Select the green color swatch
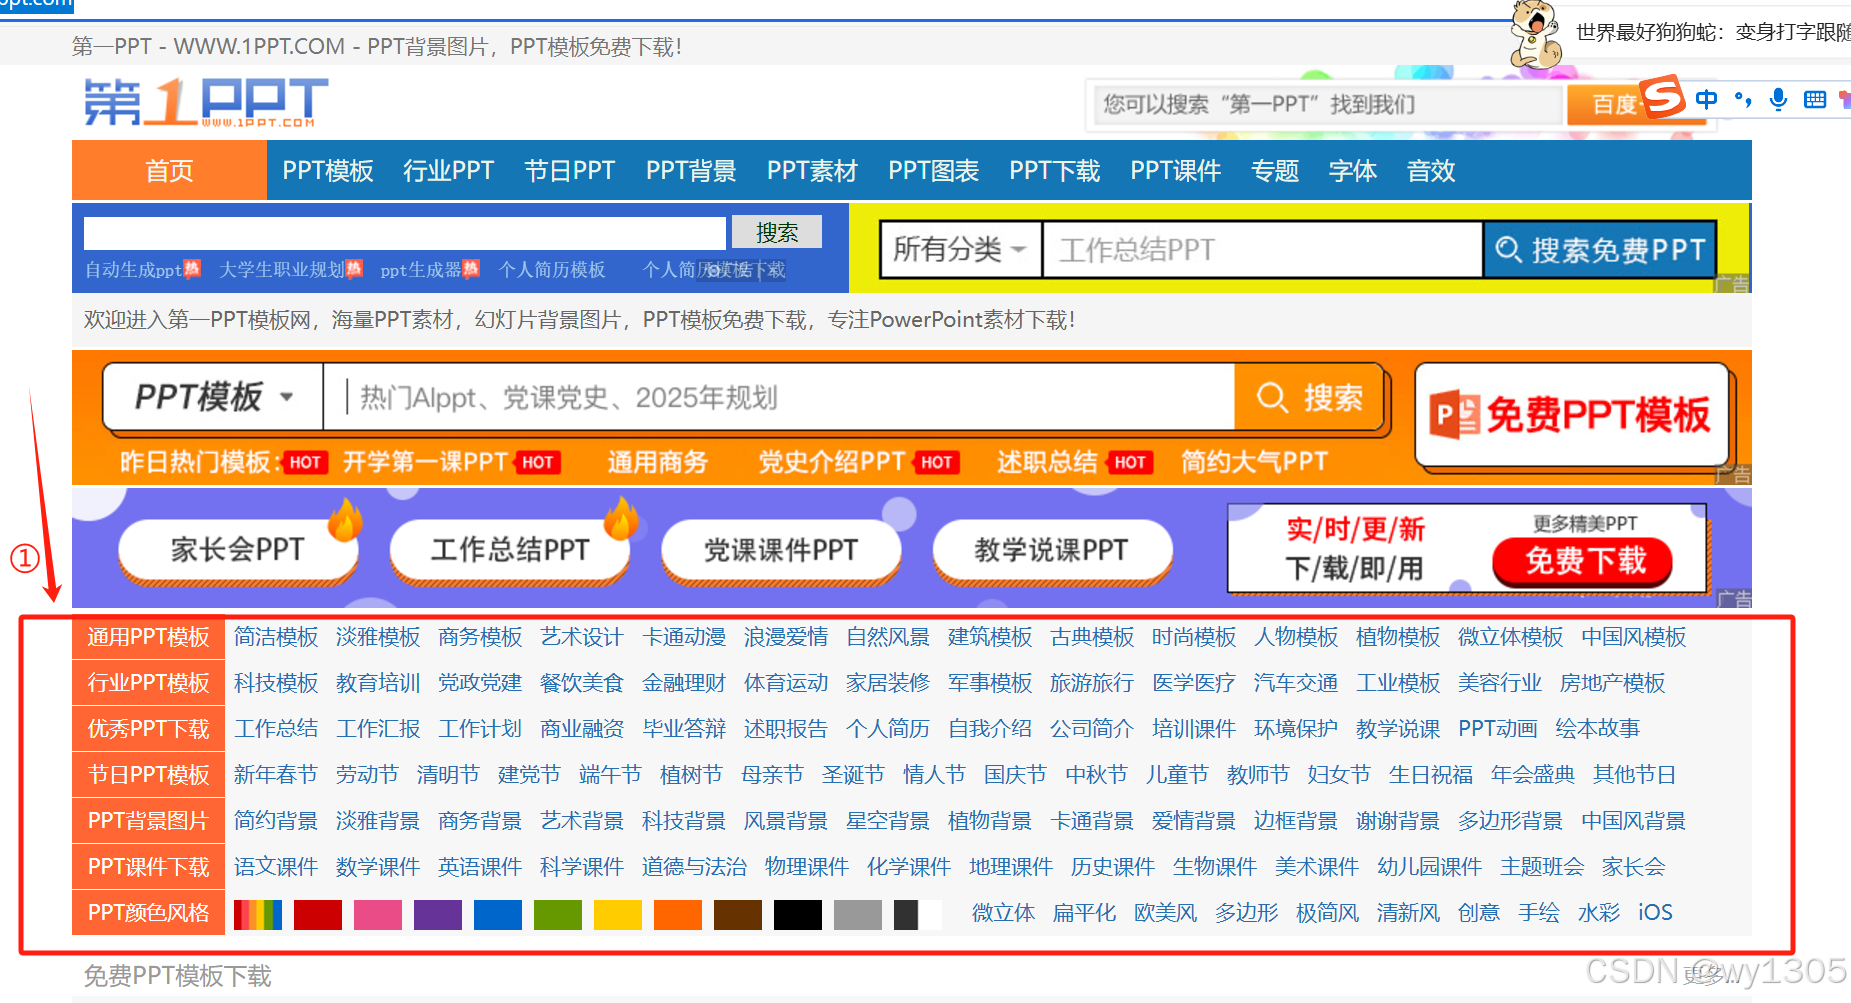Viewport: 1851px width, 1003px height. (558, 914)
